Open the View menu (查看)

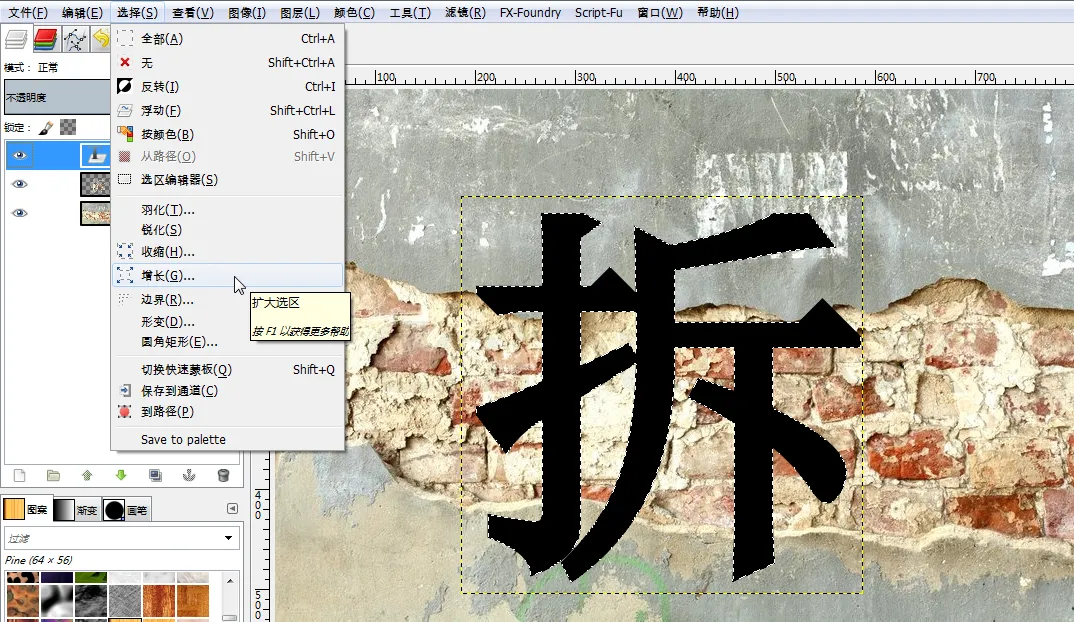coord(193,12)
